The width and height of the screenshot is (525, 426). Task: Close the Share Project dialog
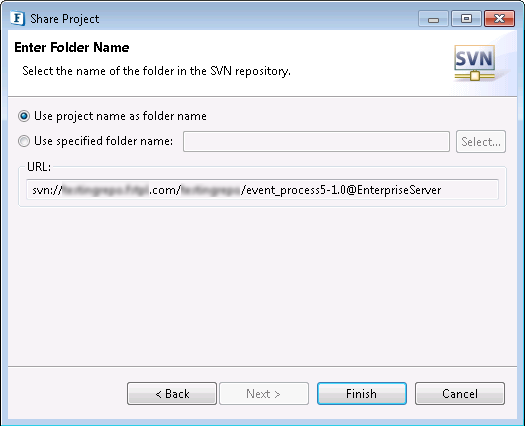(499, 19)
